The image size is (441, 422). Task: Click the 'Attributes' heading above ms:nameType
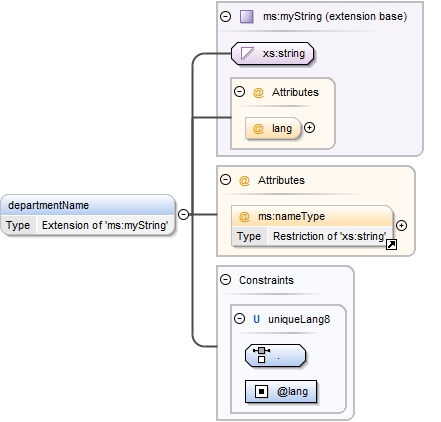[281, 180]
